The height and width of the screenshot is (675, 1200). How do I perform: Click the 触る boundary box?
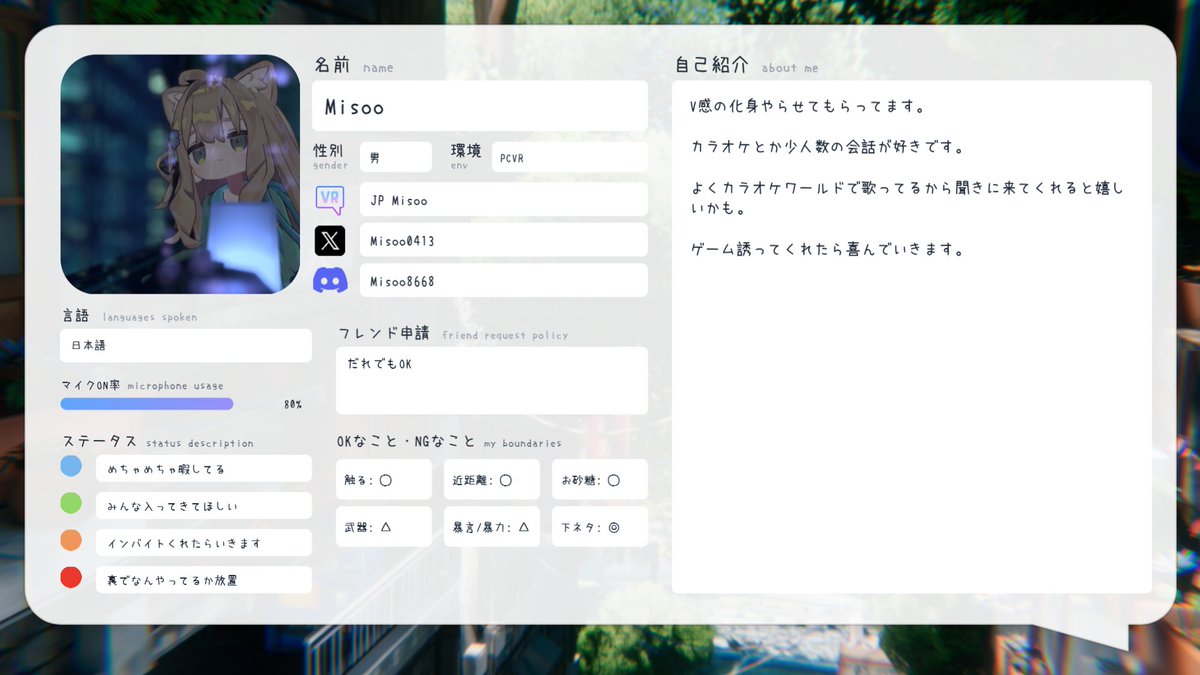coord(384,480)
